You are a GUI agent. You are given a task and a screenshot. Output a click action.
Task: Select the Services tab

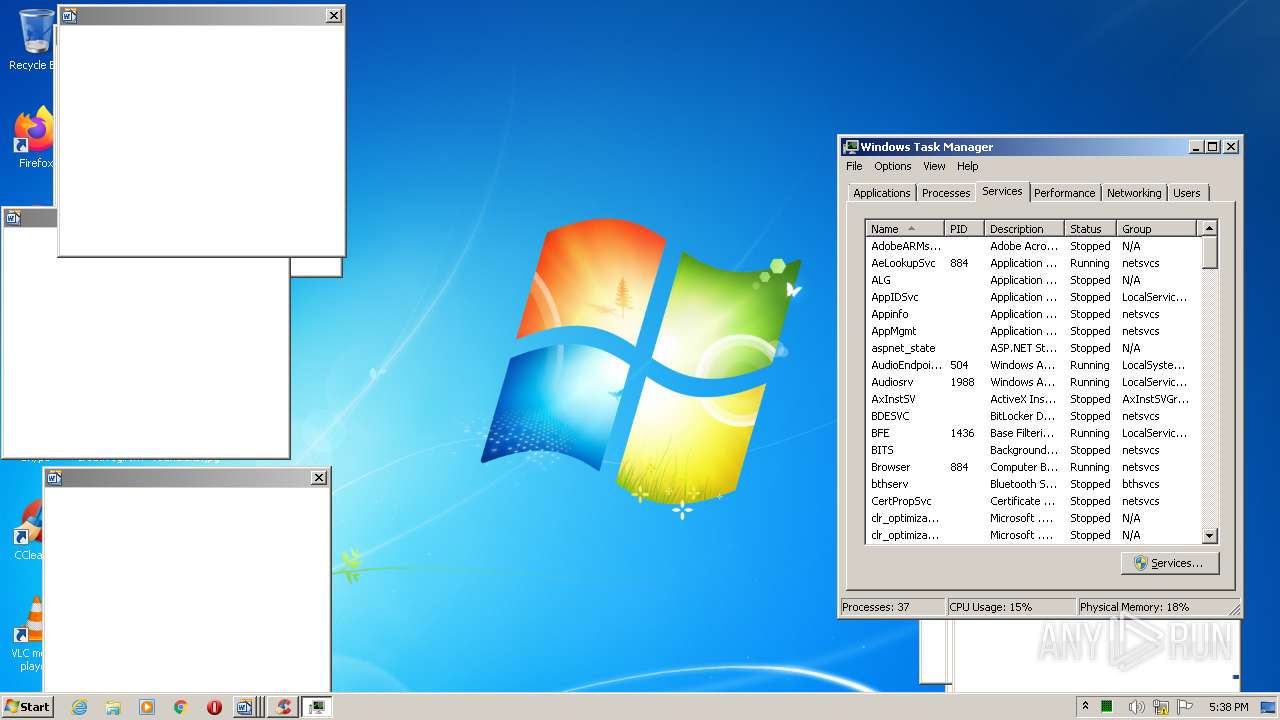[x=1002, y=191]
